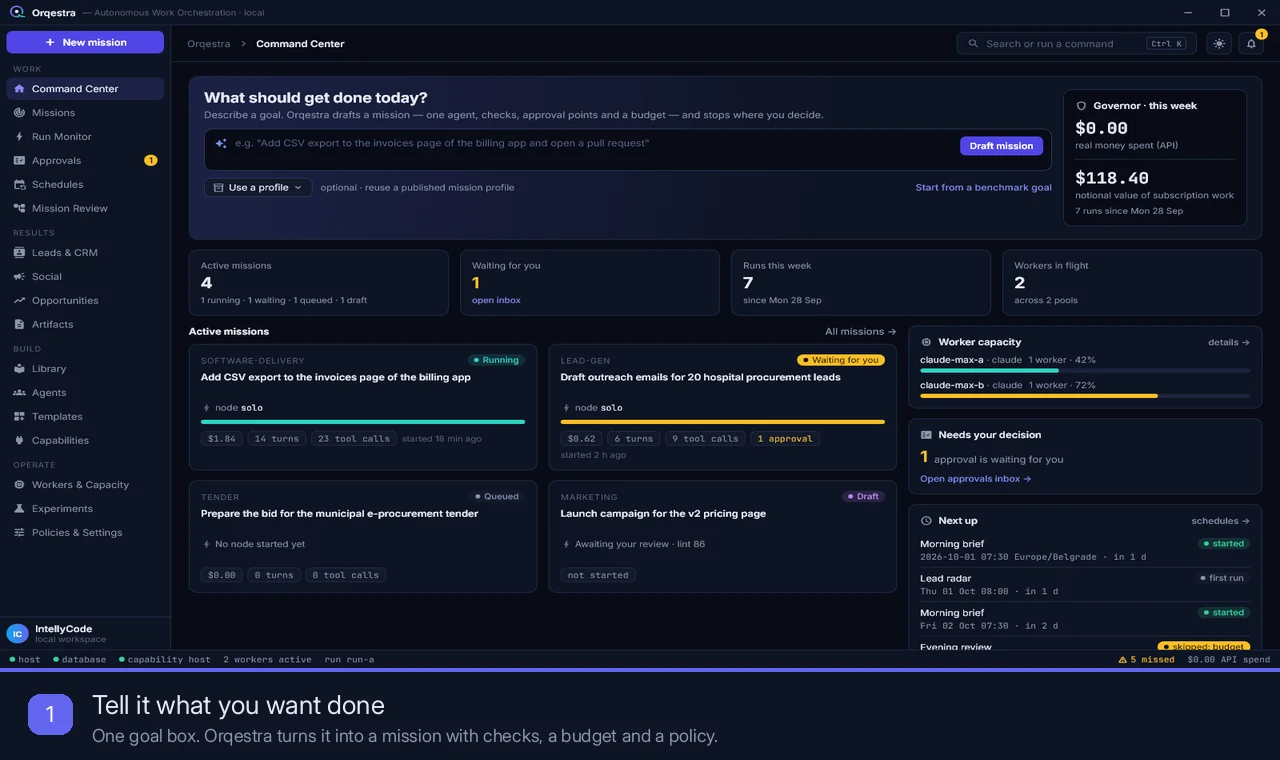Open Capabilities in the sidebar
1280x760 pixels.
85,441
